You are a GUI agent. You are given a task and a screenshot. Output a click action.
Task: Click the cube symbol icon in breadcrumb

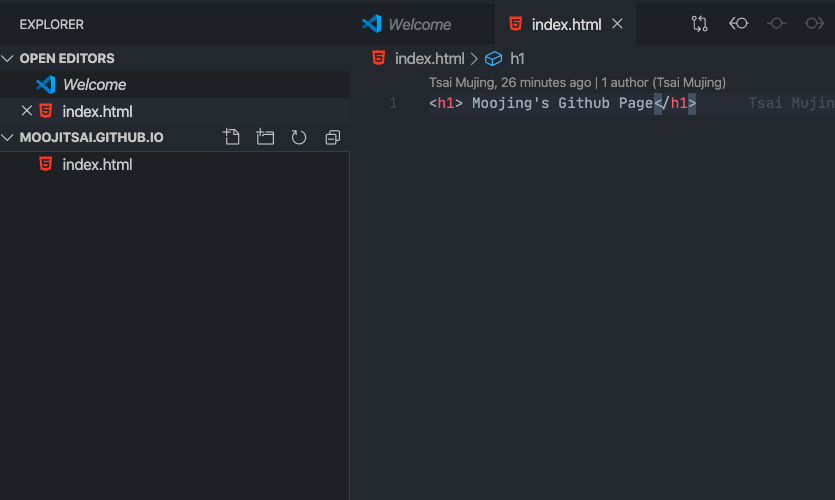point(493,59)
